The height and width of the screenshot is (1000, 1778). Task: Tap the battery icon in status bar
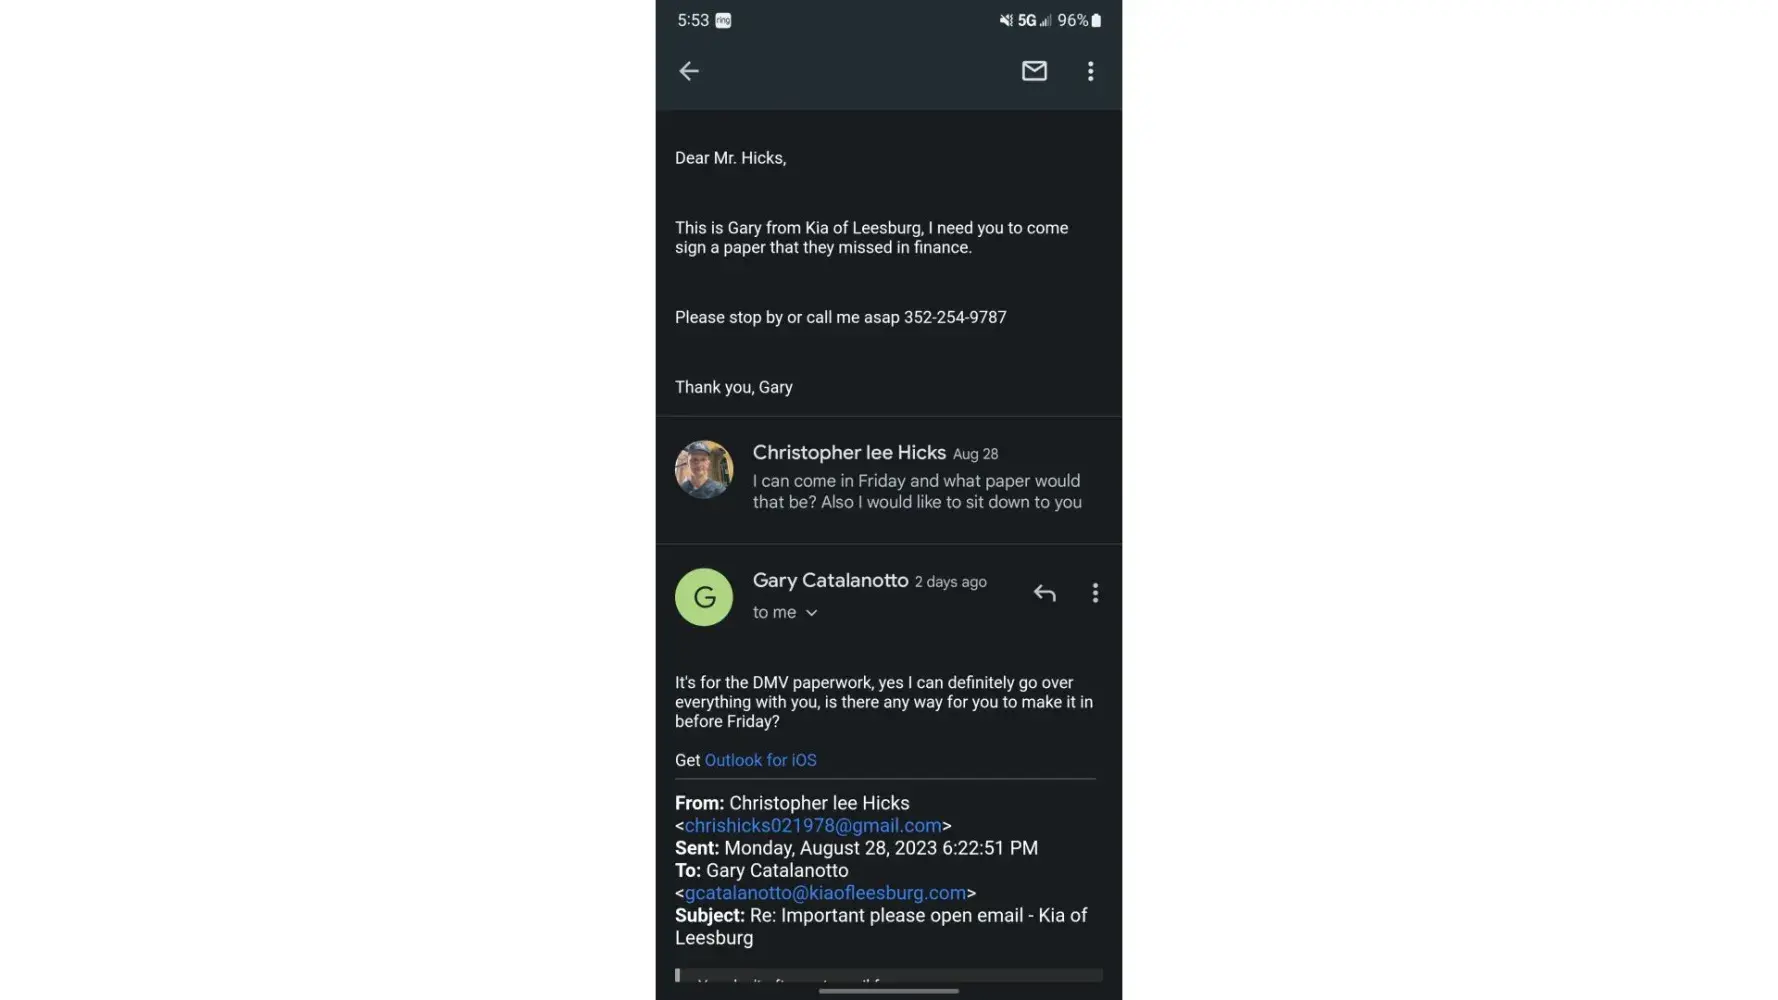point(1096,20)
